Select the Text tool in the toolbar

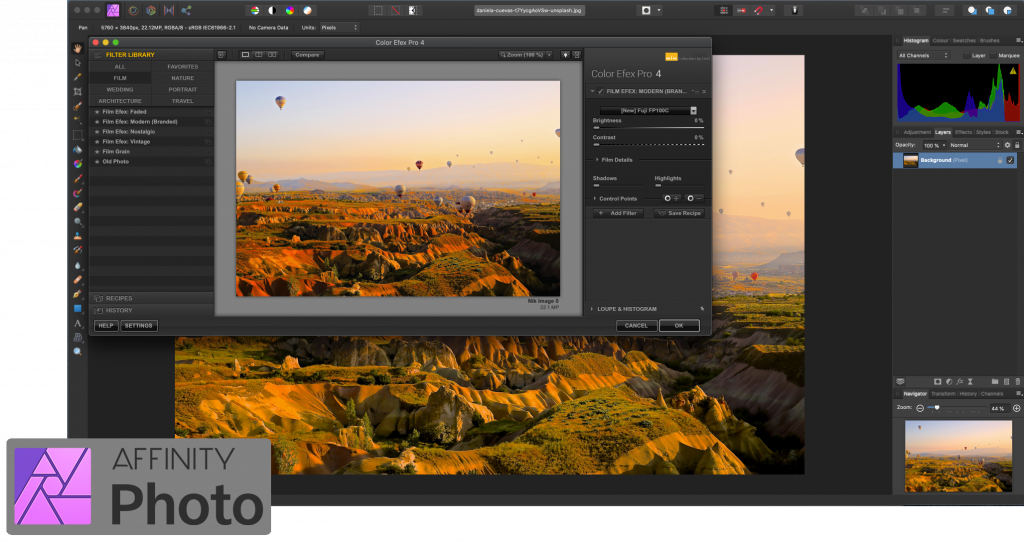77,323
